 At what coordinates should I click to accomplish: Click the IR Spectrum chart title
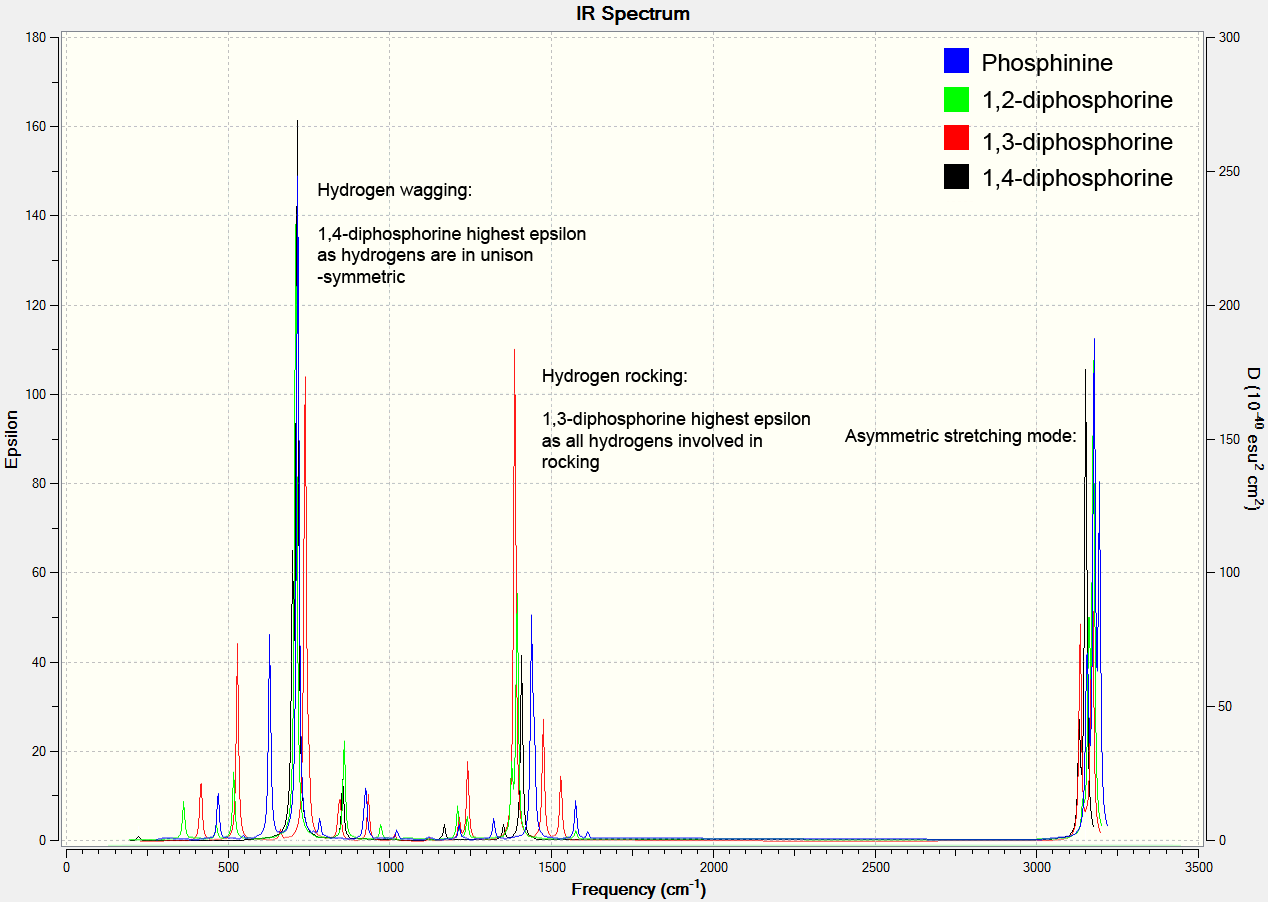pyautogui.click(x=633, y=13)
